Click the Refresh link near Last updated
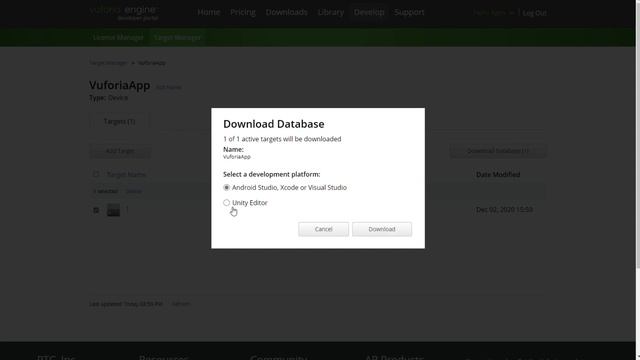Screen dimensions: 640x360 click(180, 304)
